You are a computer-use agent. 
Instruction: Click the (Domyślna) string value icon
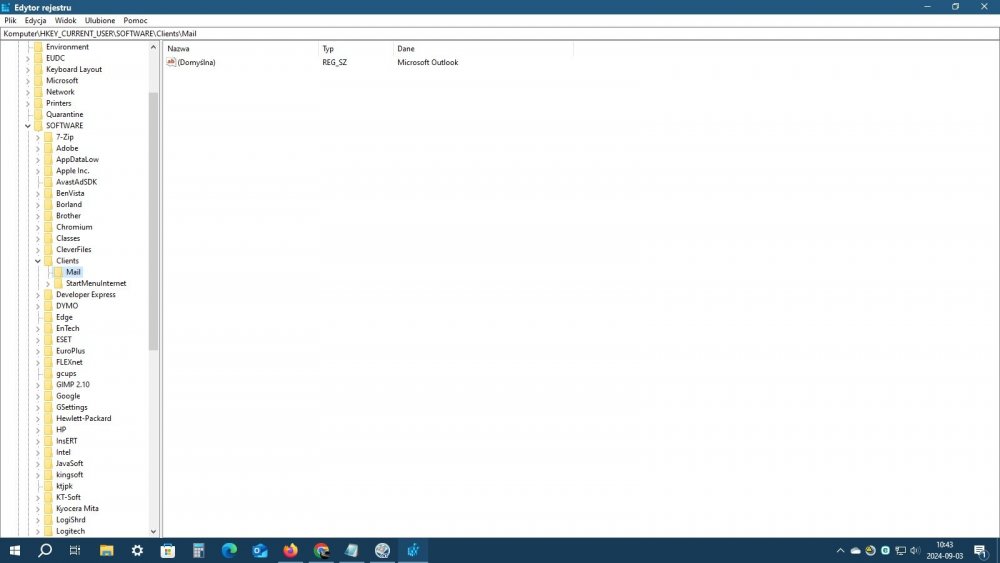click(172, 63)
